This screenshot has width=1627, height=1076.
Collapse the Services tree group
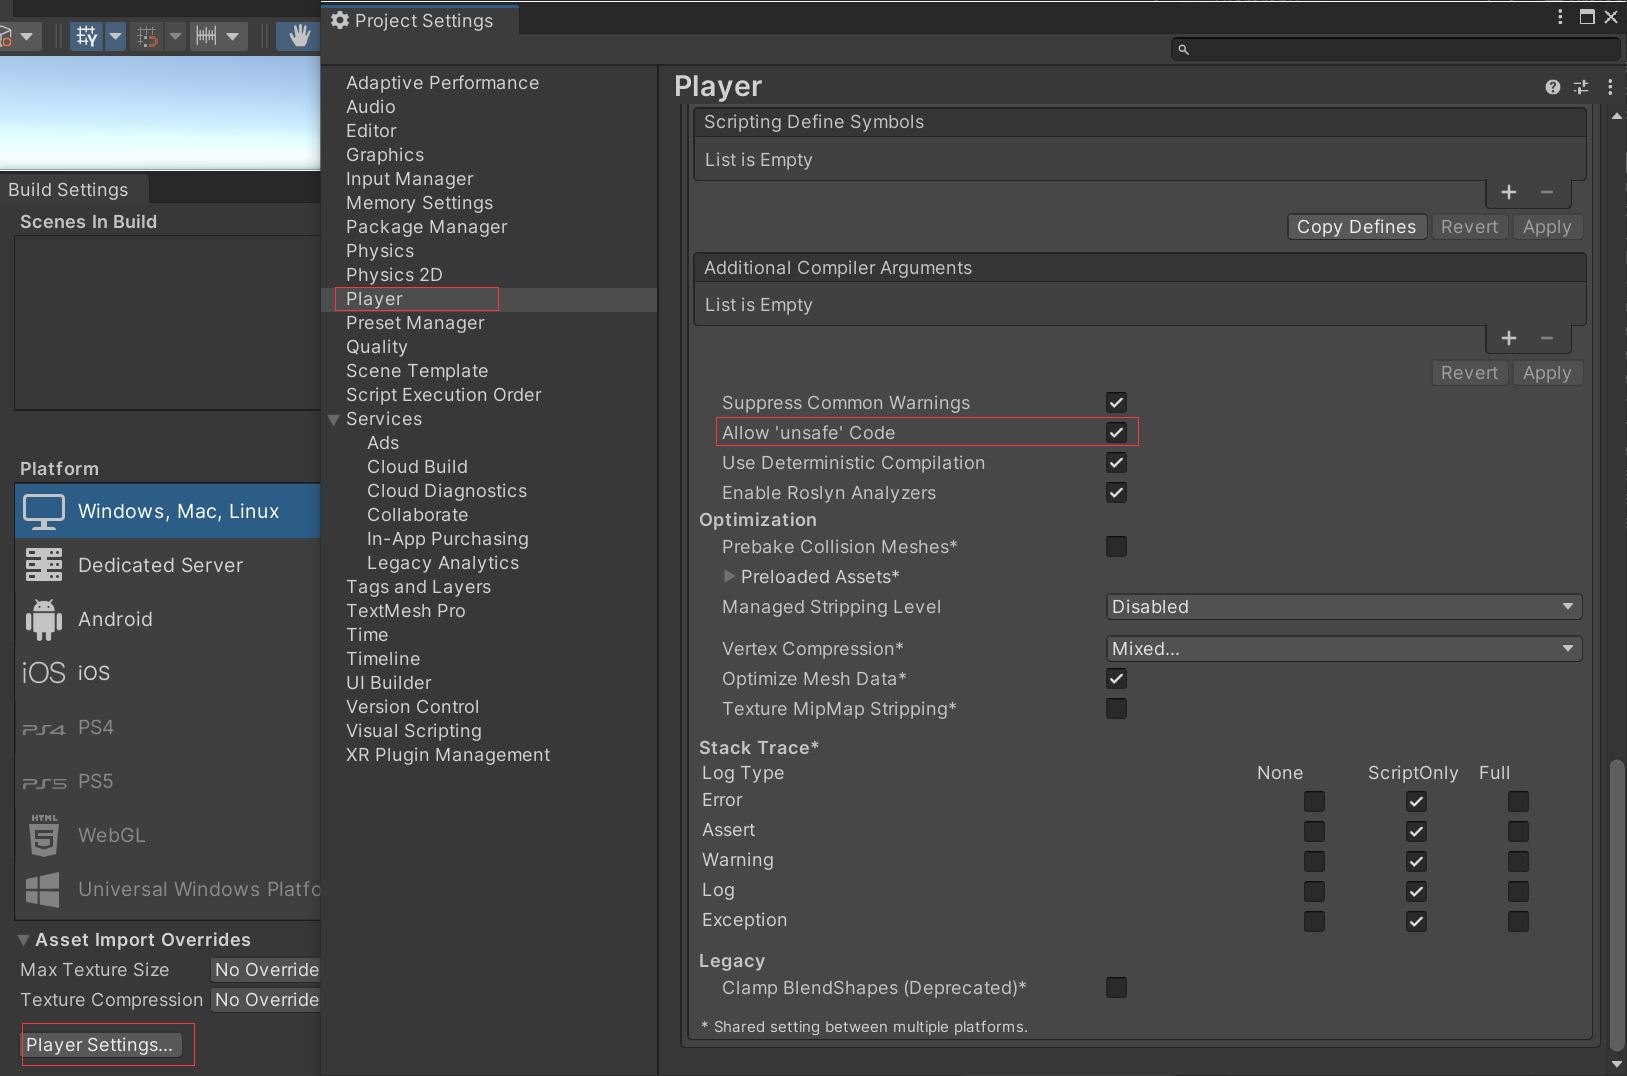(x=334, y=420)
